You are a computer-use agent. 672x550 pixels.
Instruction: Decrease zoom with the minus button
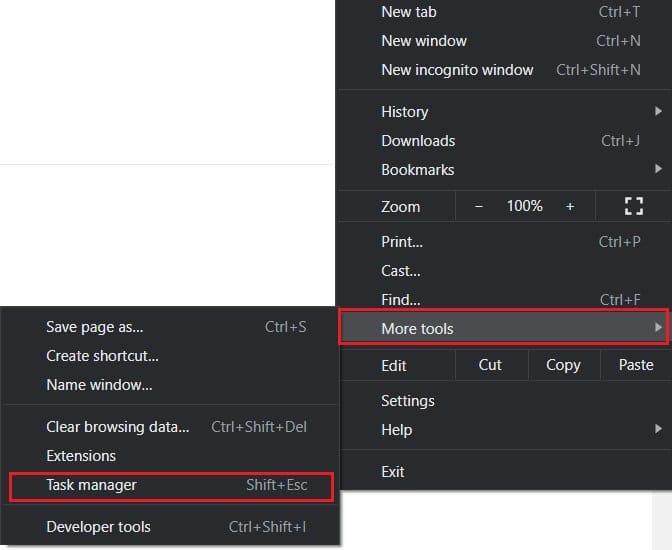479,207
